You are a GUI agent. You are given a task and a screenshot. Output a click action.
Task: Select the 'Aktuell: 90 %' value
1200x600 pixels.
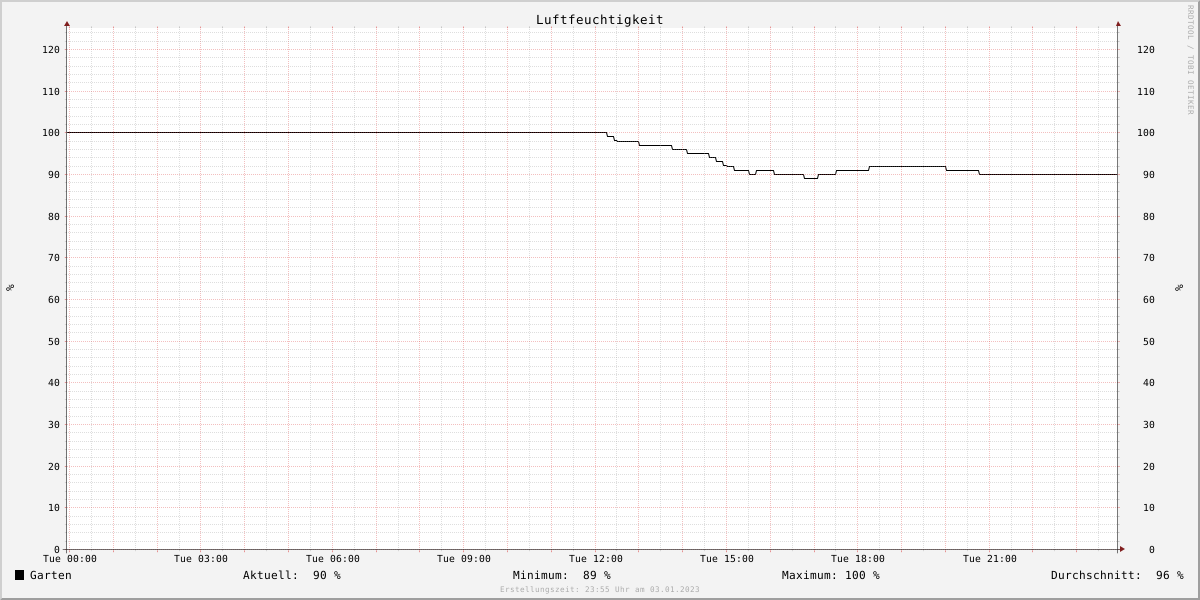click(292, 575)
